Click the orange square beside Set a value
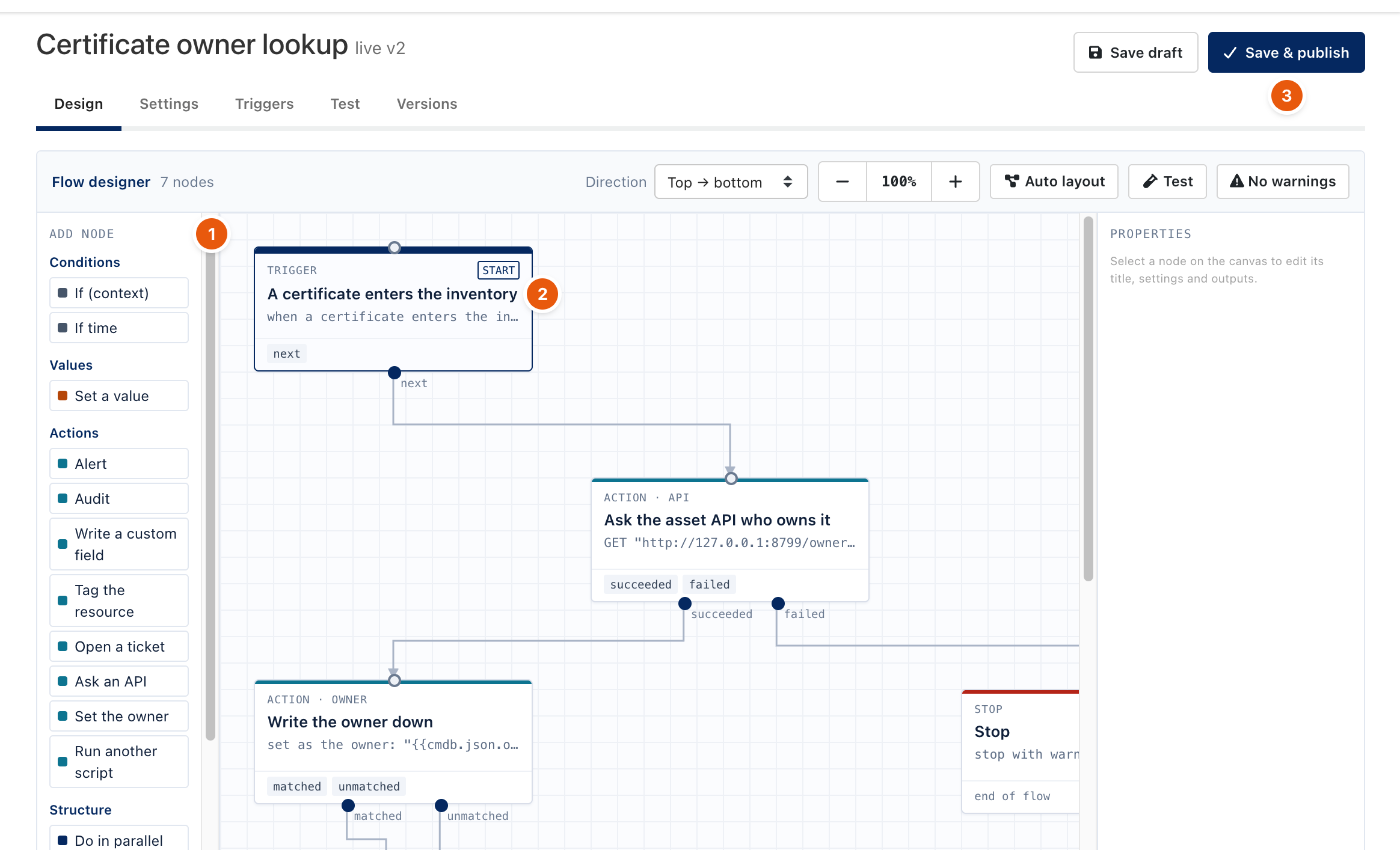The height and width of the screenshot is (850, 1400). (63, 396)
